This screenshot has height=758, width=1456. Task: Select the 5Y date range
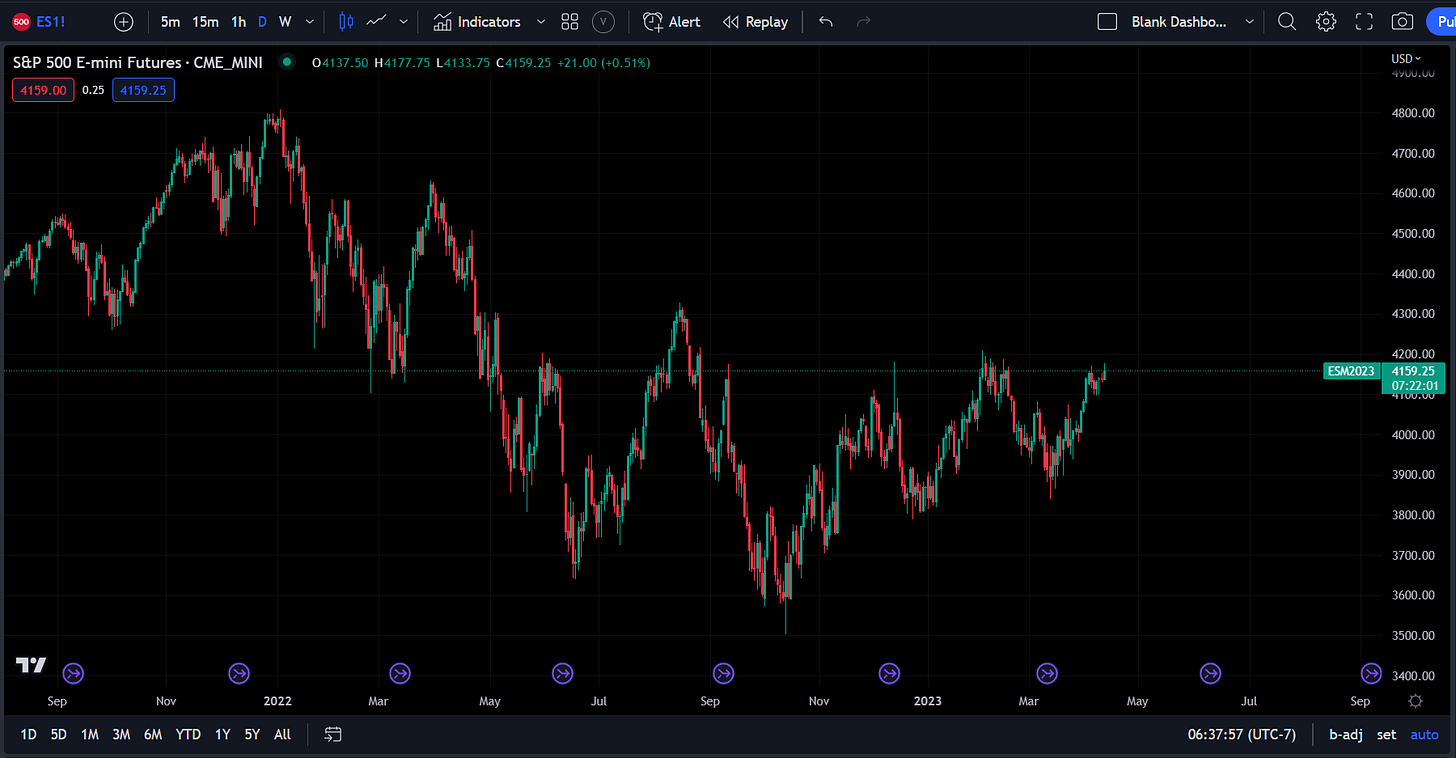click(x=252, y=734)
